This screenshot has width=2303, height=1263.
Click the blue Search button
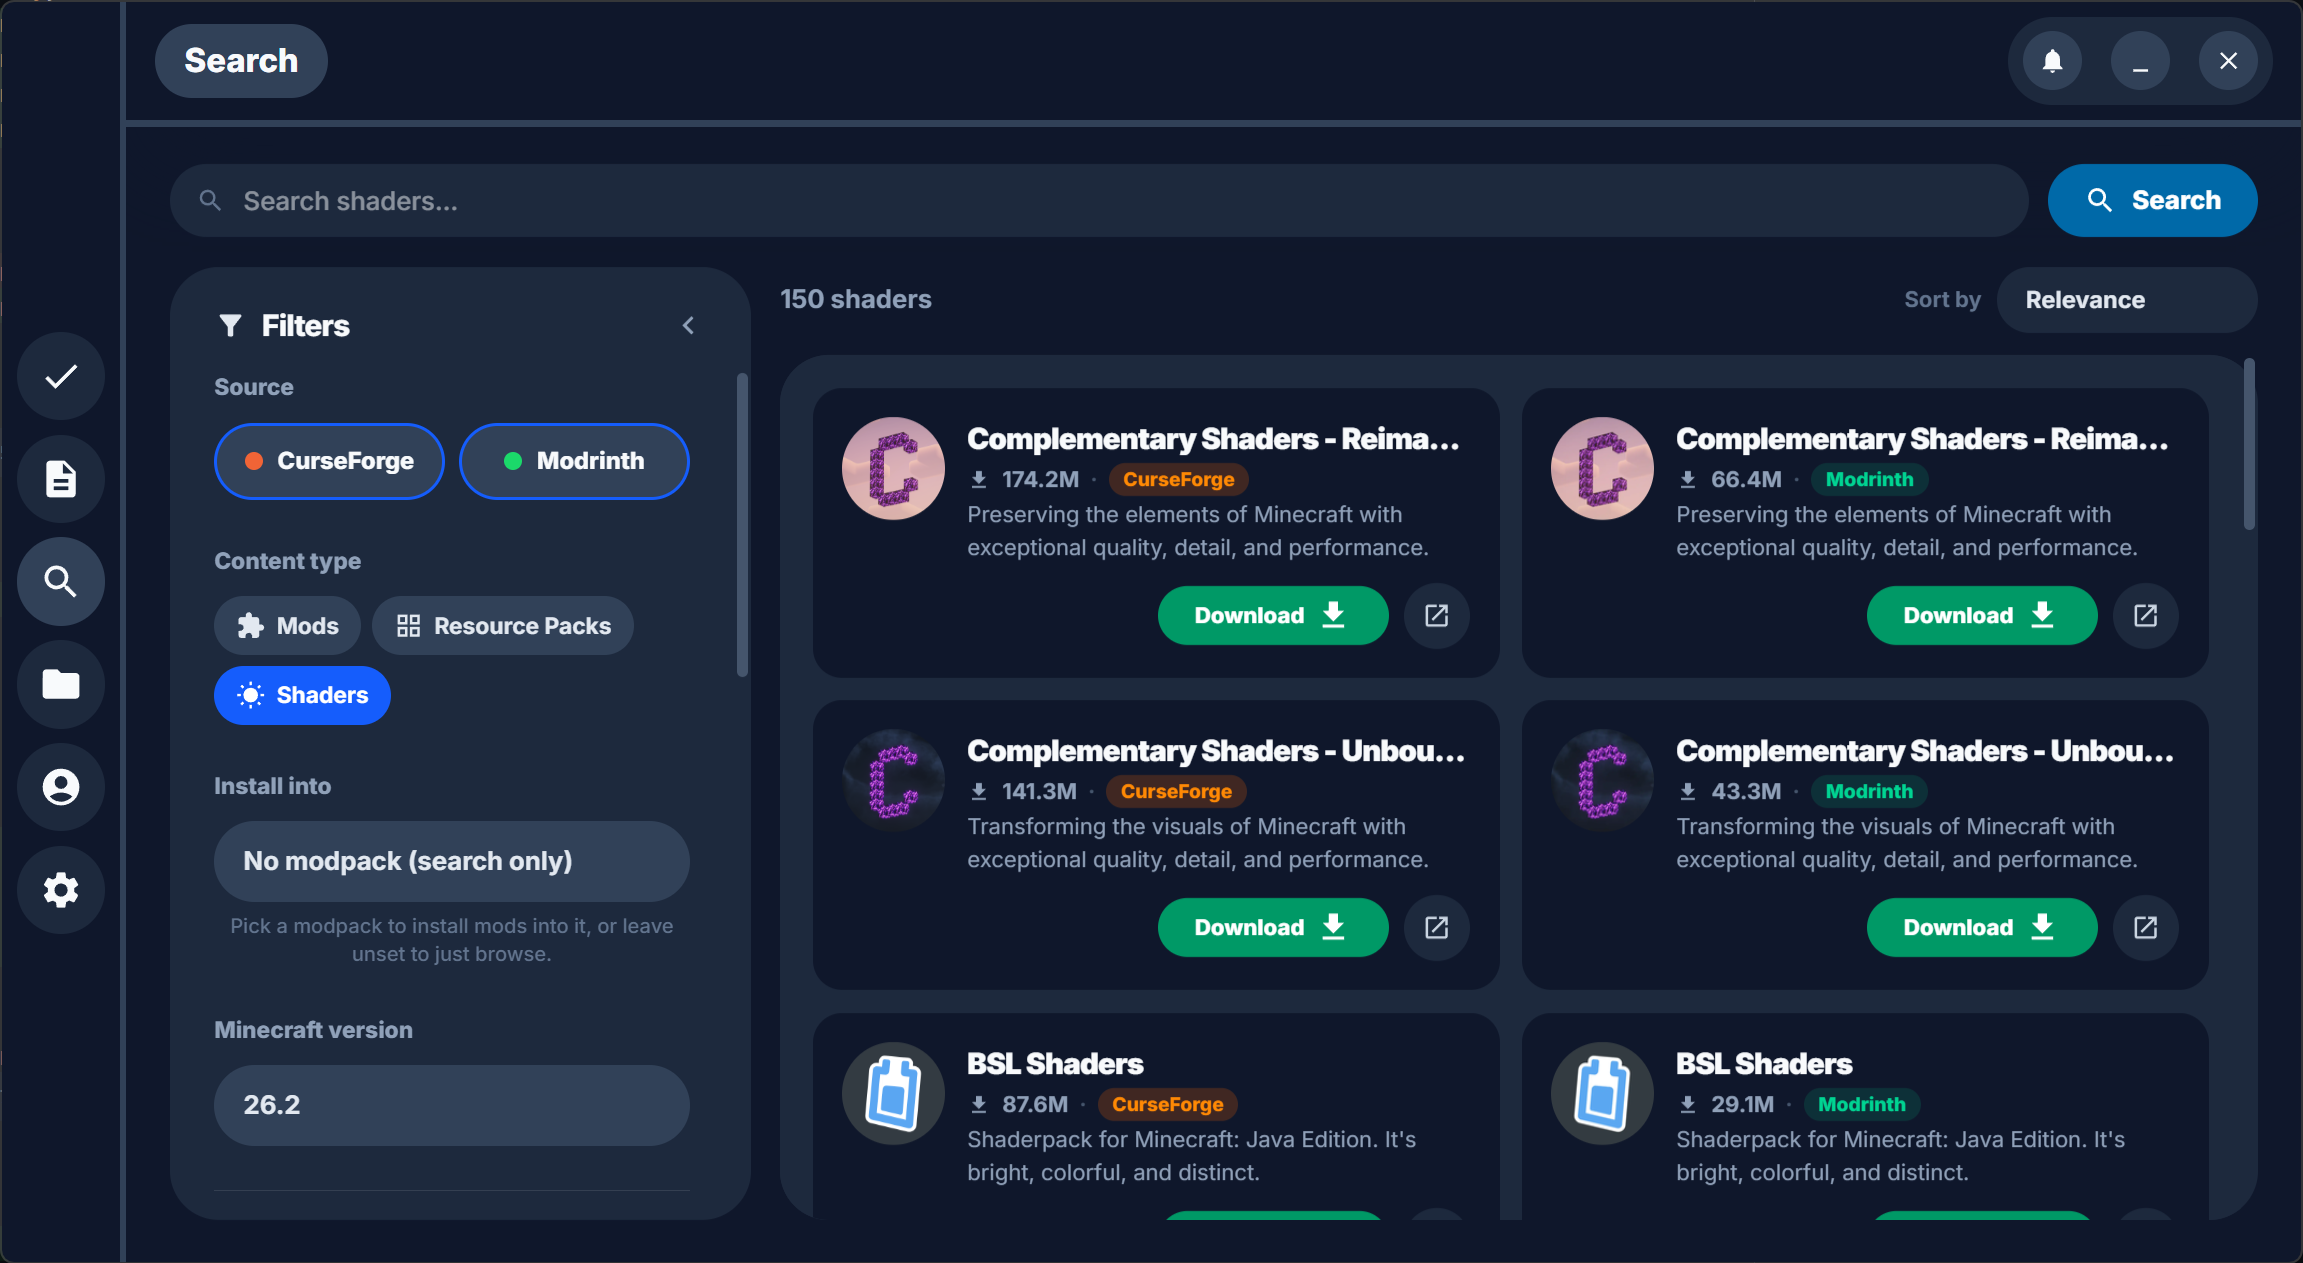pos(2152,201)
